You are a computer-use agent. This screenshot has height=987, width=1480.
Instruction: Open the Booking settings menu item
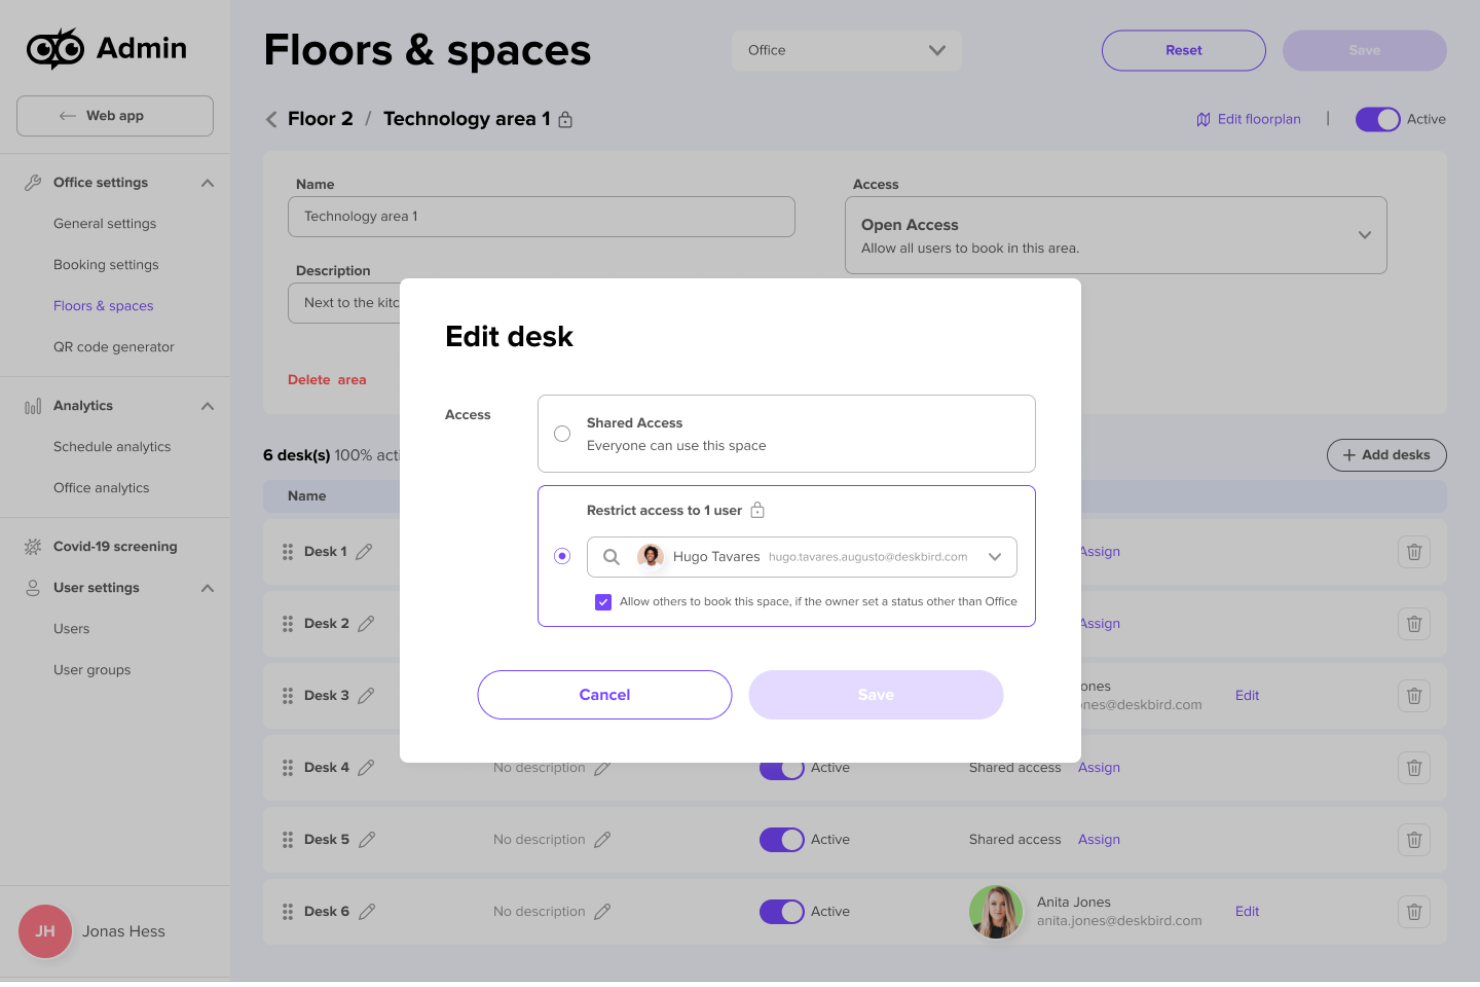click(x=106, y=264)
